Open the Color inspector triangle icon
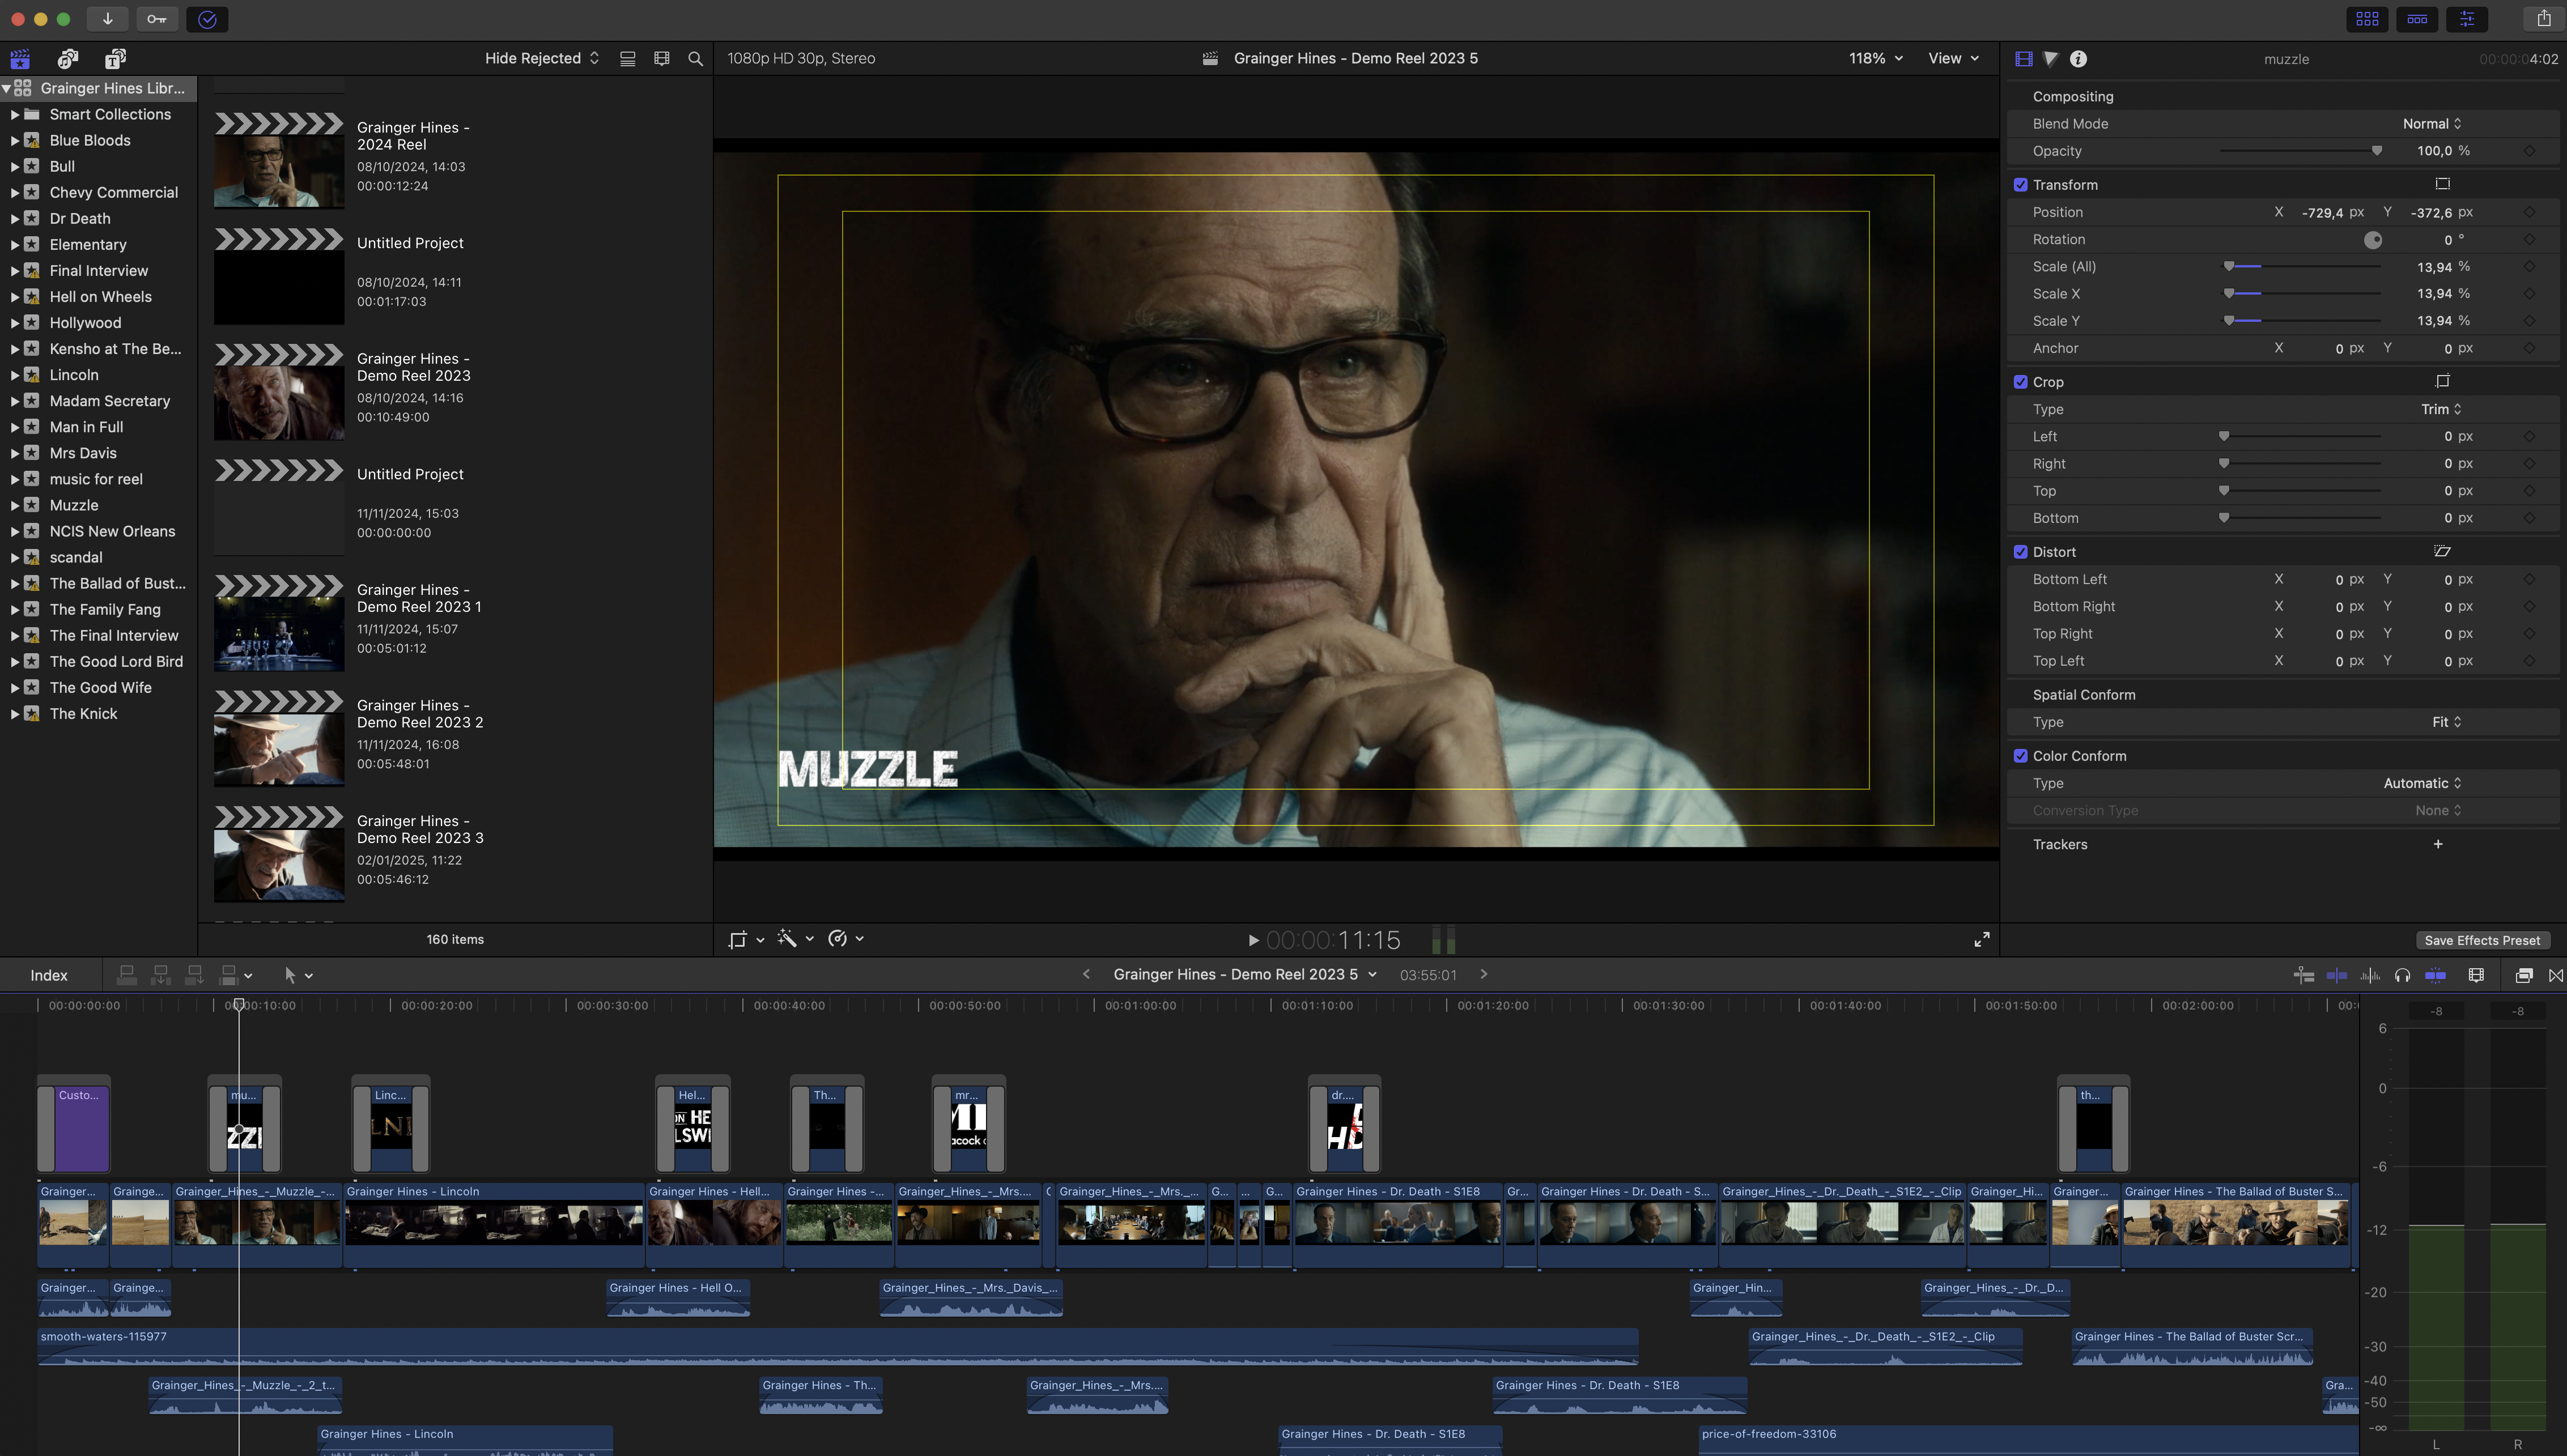The image size is (2567, 1456). pyautogui.click(x=2051, y=59)
